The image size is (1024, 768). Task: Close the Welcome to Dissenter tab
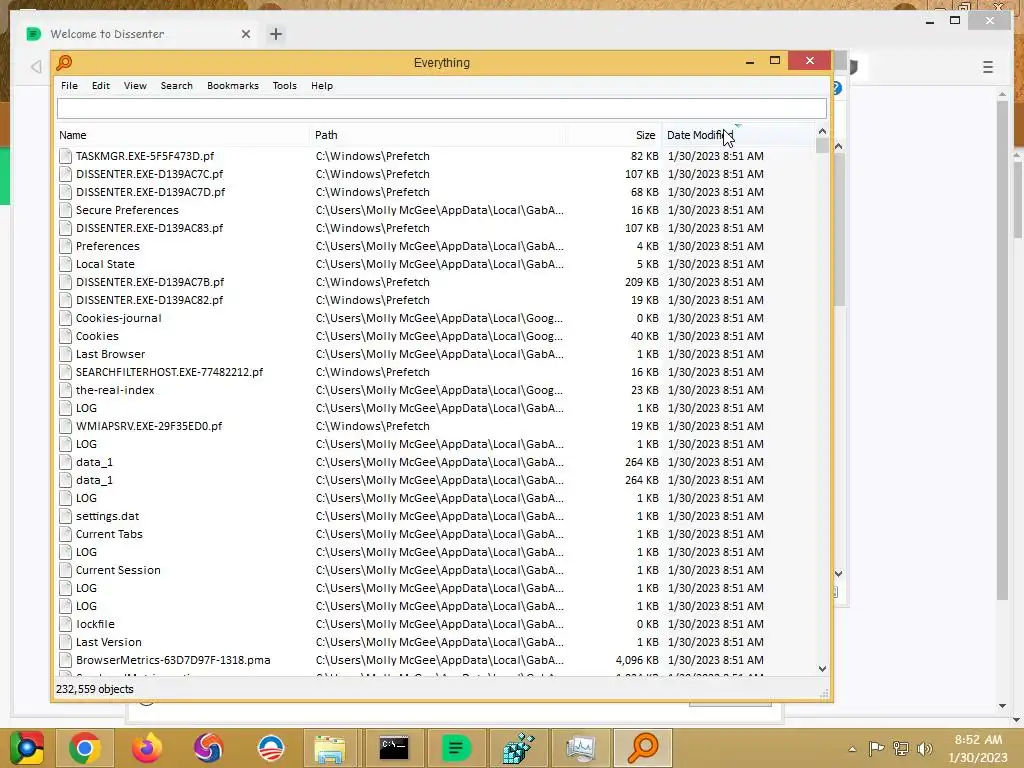(x=246, y=34)
